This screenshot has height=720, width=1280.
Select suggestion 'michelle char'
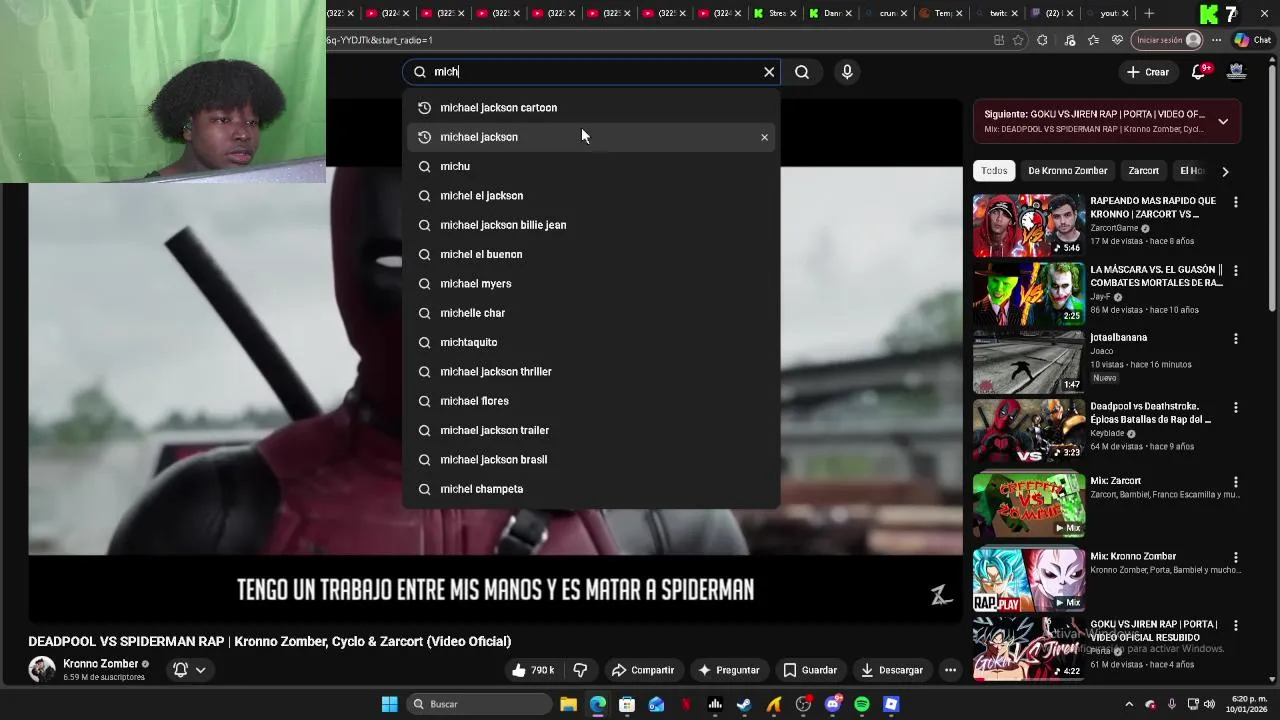[591, 313]
